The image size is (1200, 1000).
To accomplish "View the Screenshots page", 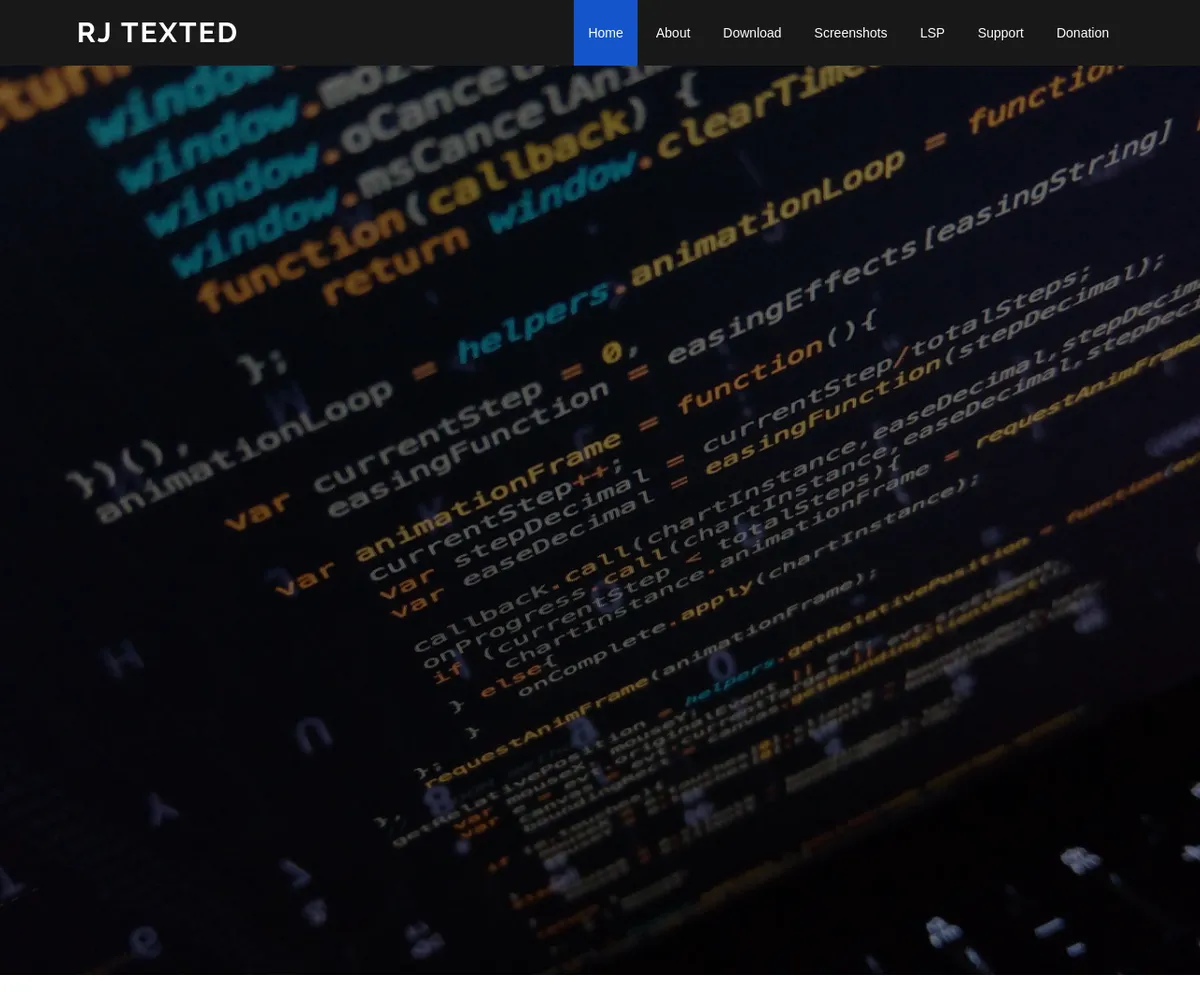I will click(850, 33).
